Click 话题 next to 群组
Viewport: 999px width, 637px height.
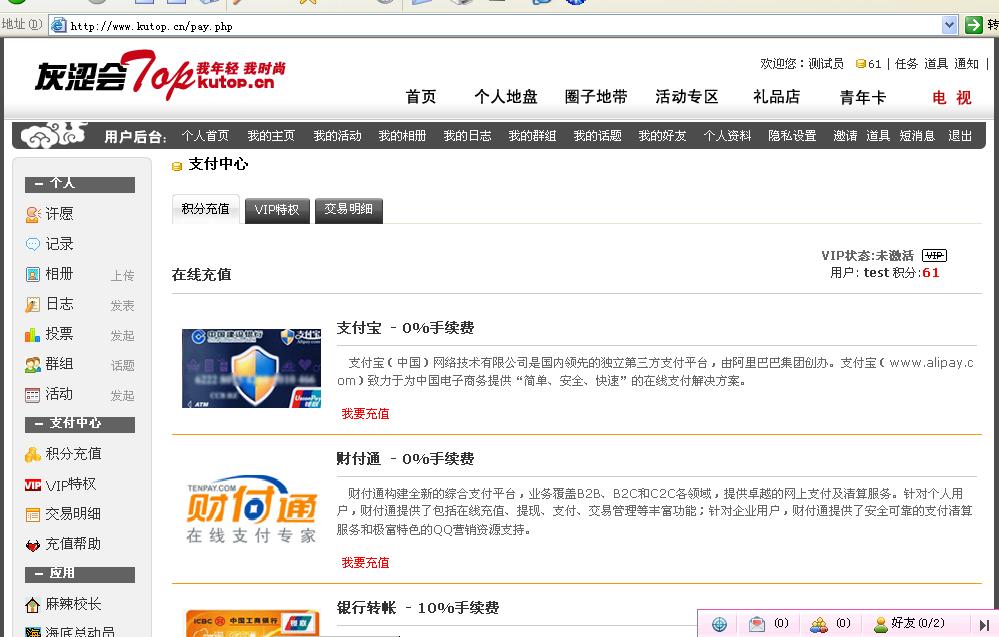coord(122,366)
